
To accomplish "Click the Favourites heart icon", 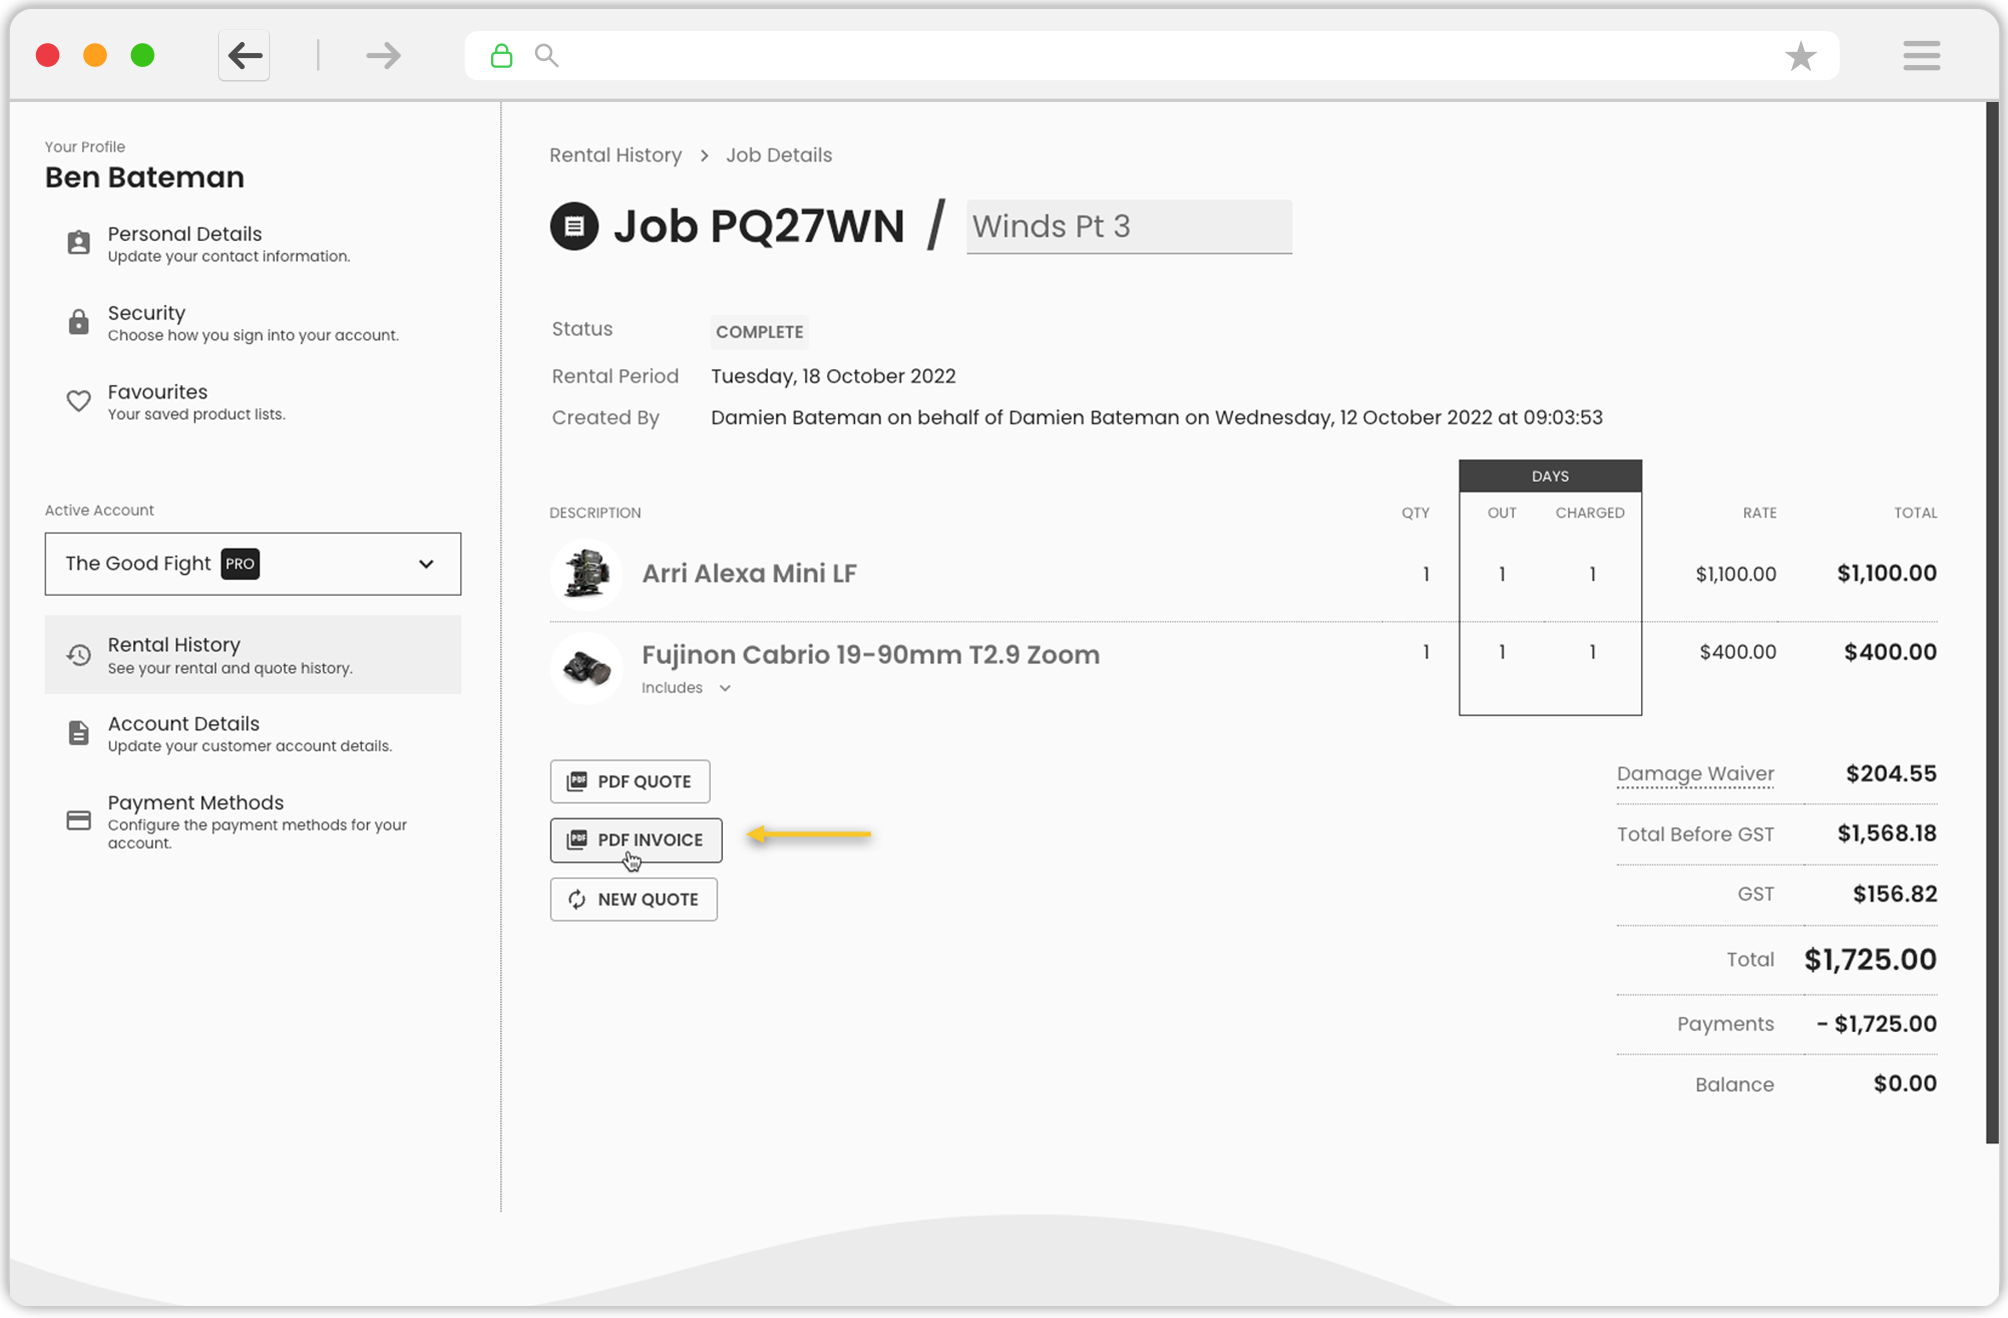I will (78, 399).
